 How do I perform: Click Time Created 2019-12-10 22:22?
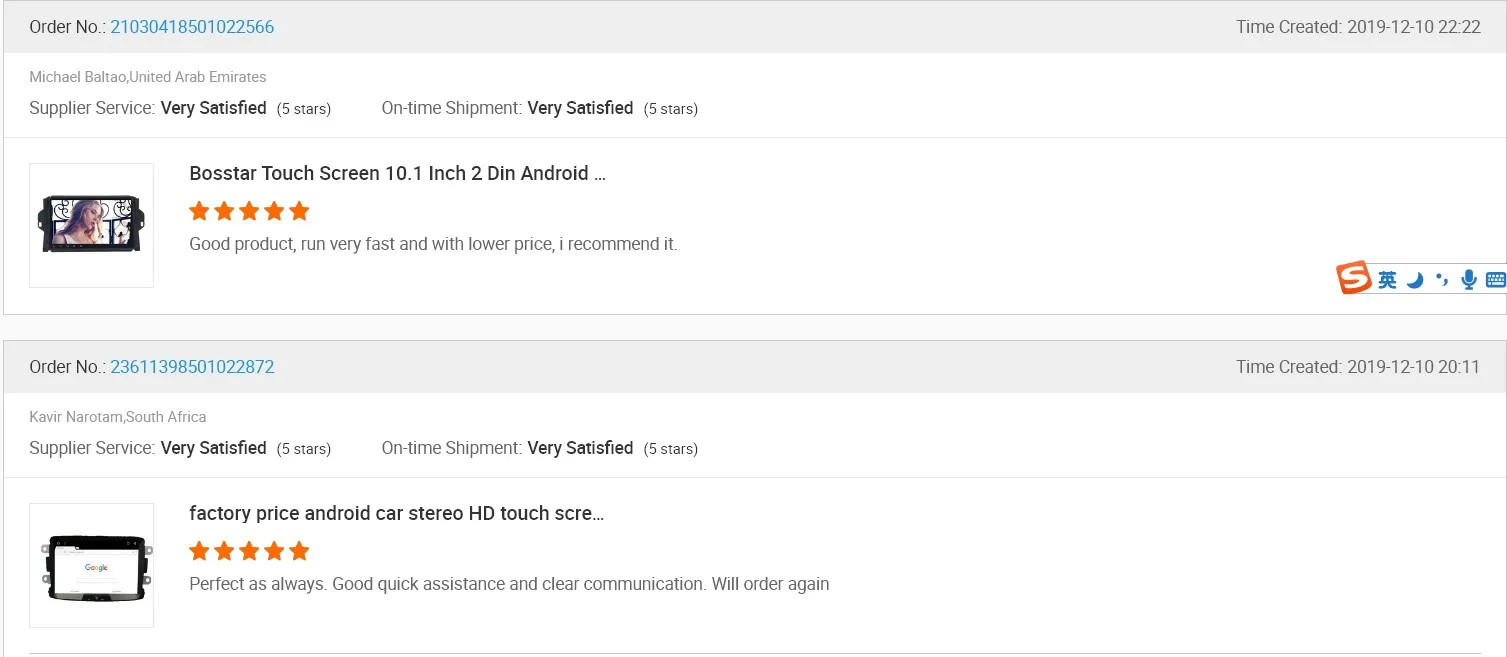click(1358, 27)
